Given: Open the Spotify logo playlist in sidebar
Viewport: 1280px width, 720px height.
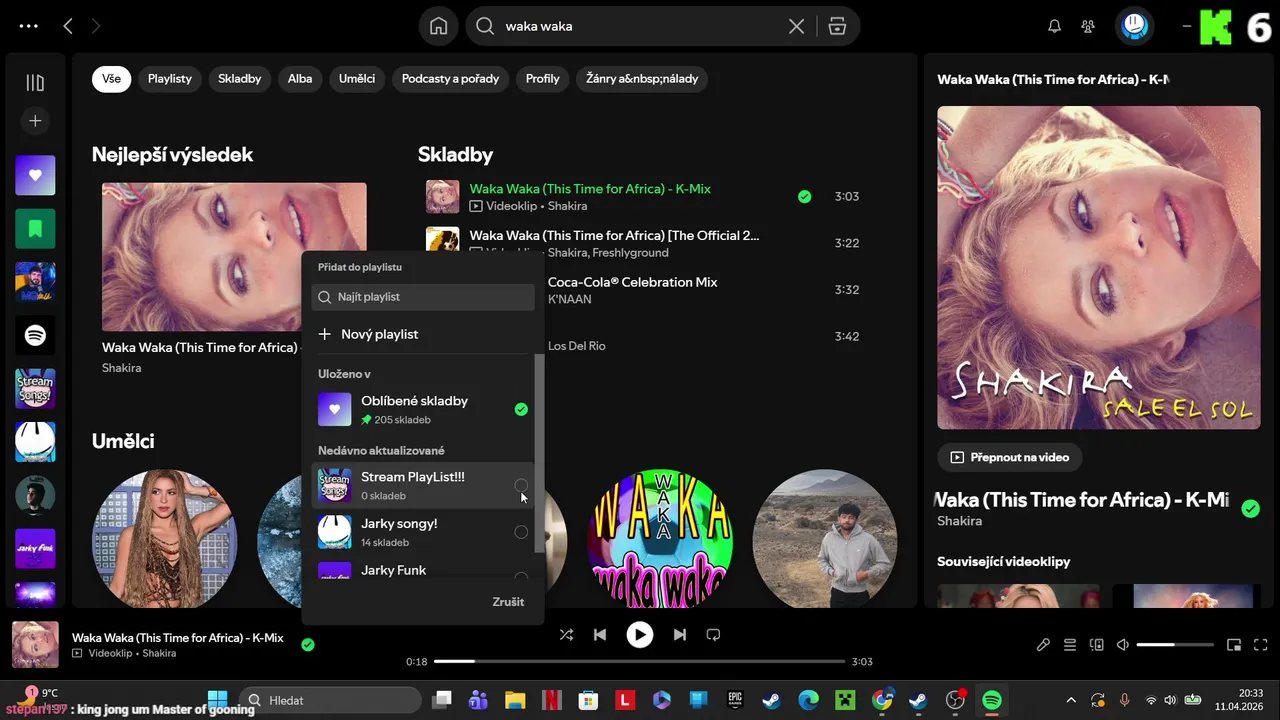Looking at the screenshot, I should (x=35, y=335).
